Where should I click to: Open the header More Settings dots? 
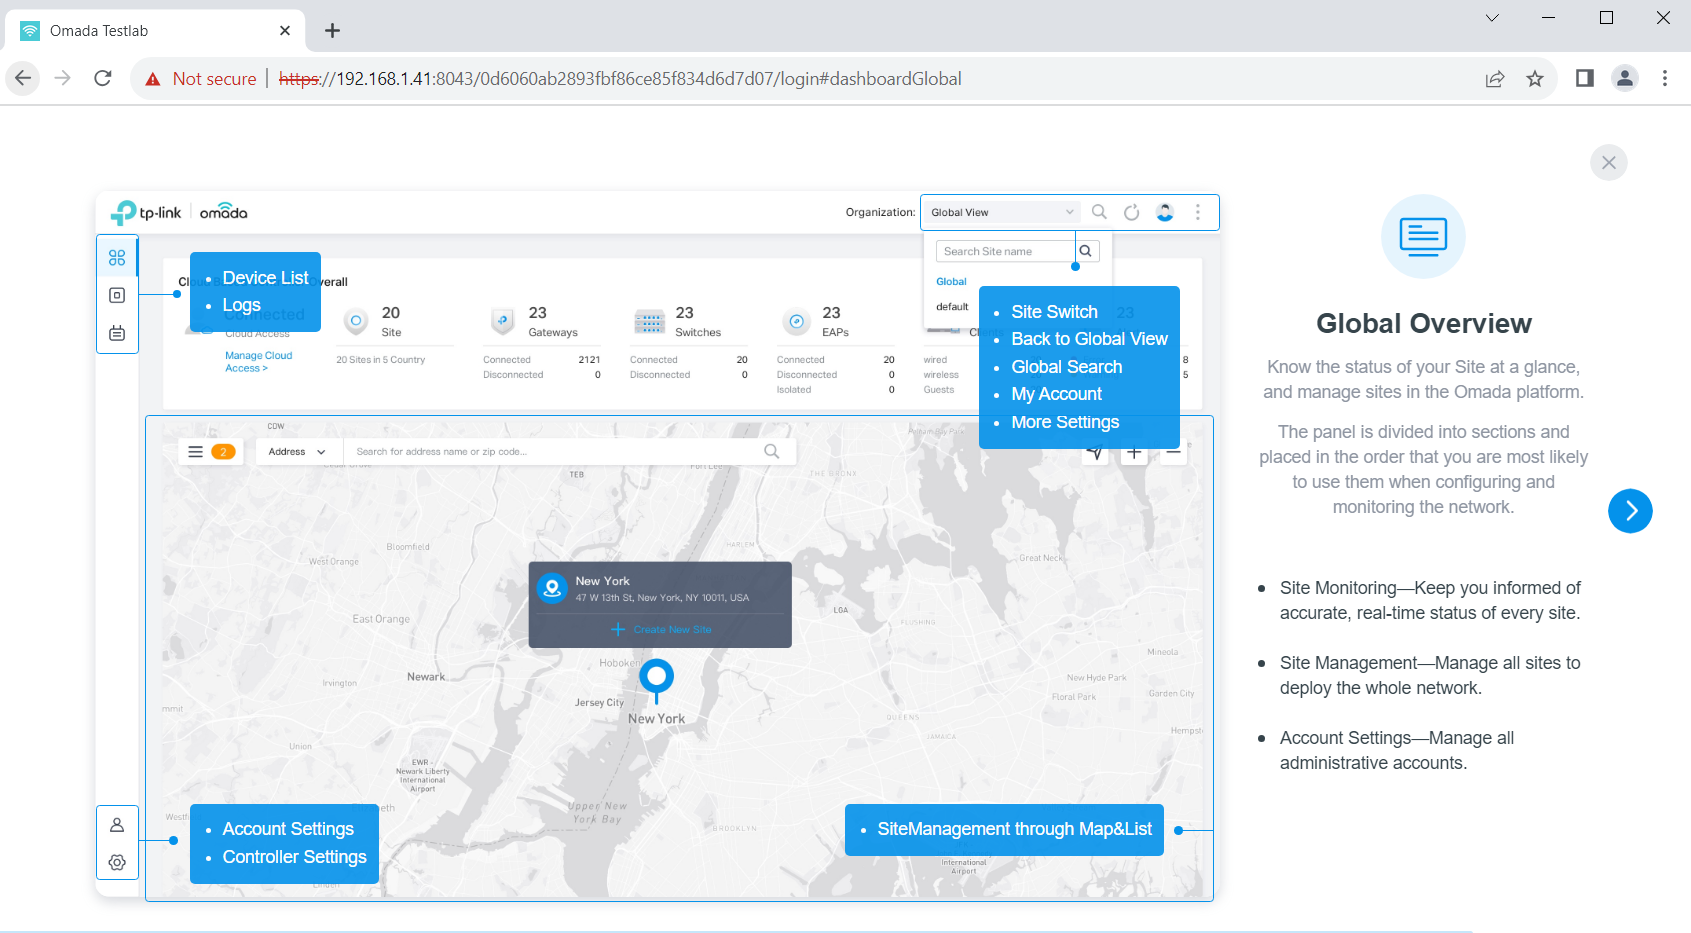[1198, 212]
